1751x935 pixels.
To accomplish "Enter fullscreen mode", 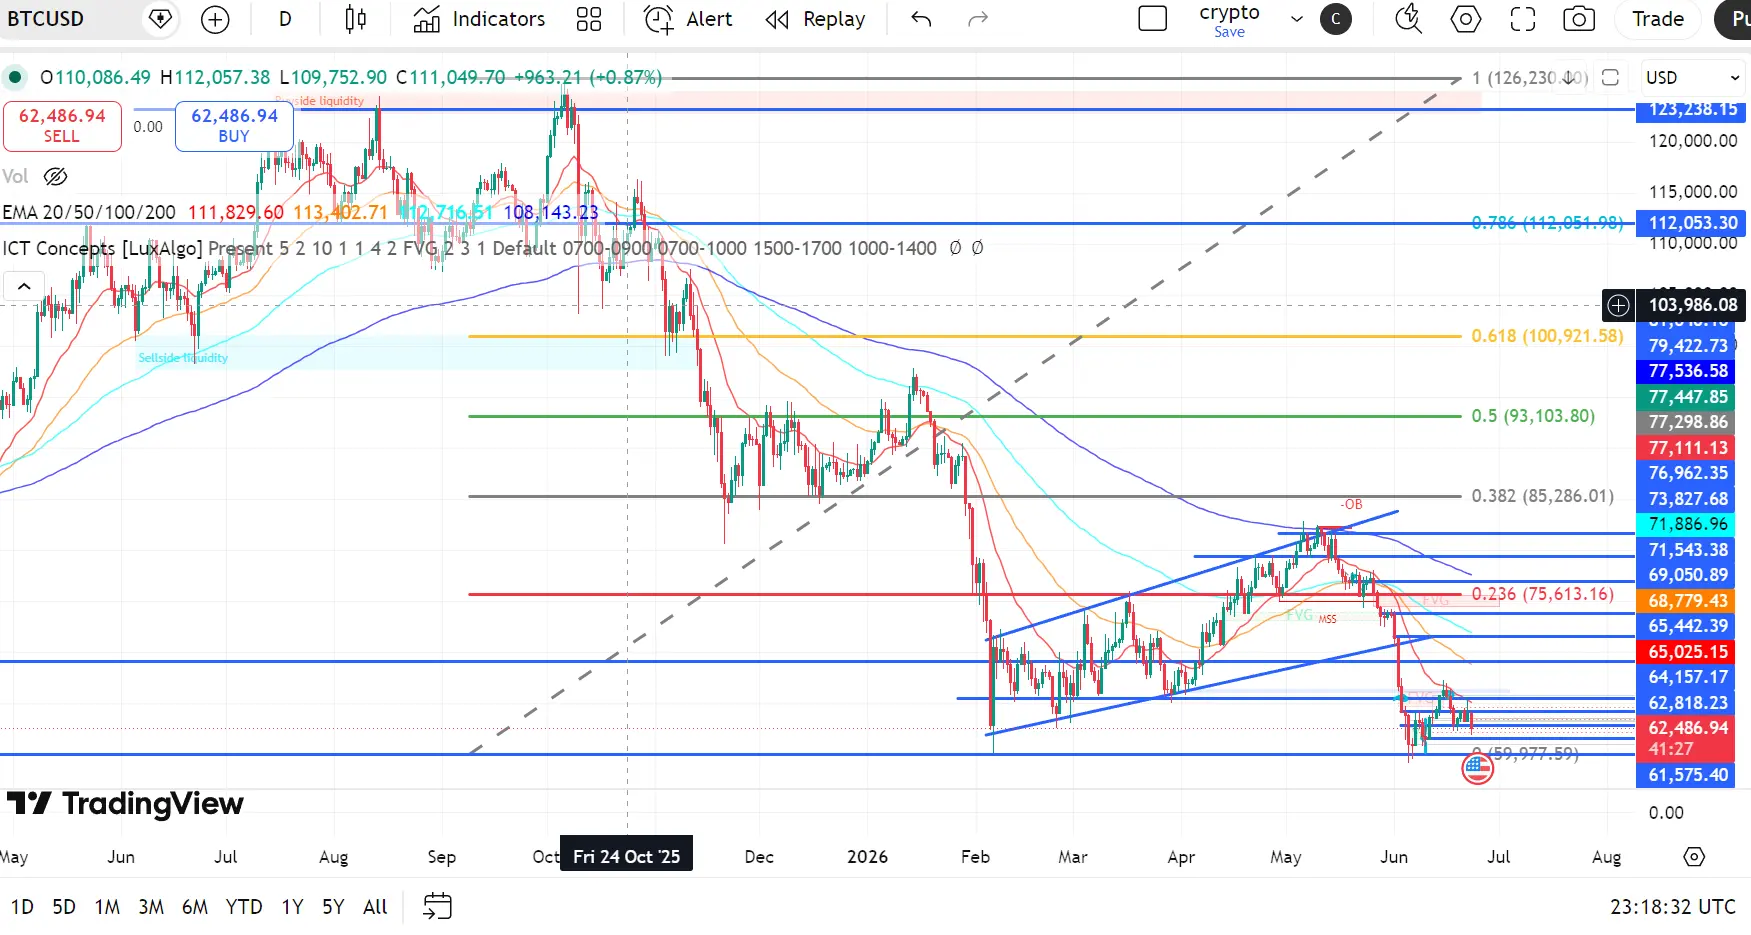I will 1523,19.
